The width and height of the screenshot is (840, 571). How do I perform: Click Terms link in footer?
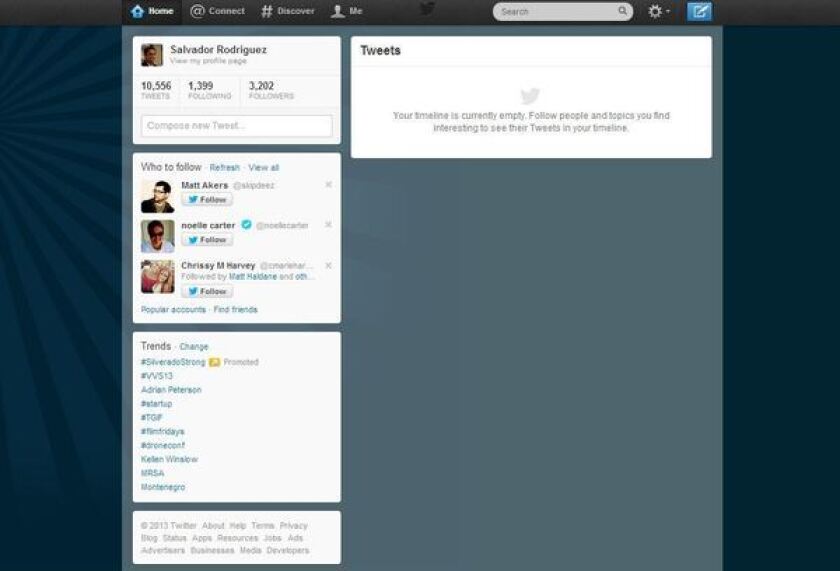[x=262, y=526]
